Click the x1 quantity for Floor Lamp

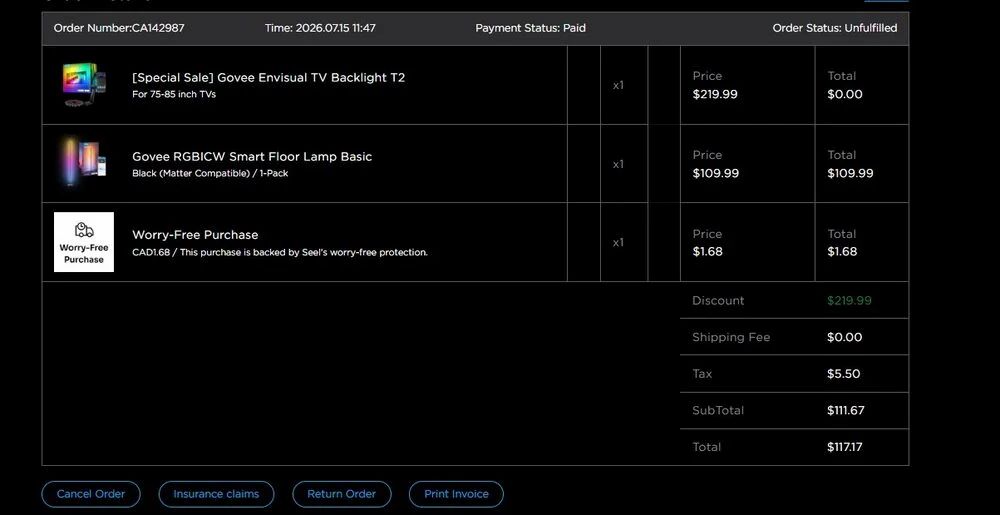pos(618,164)
